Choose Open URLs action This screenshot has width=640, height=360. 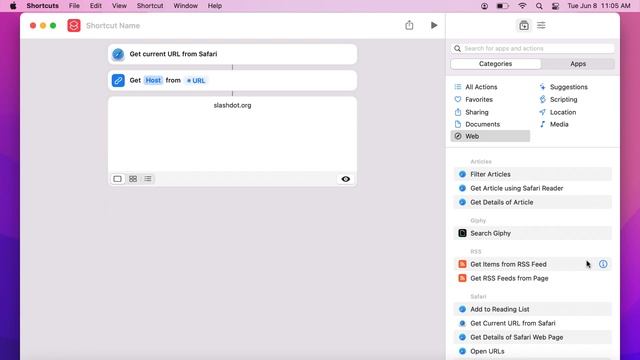tap(533, 351)
